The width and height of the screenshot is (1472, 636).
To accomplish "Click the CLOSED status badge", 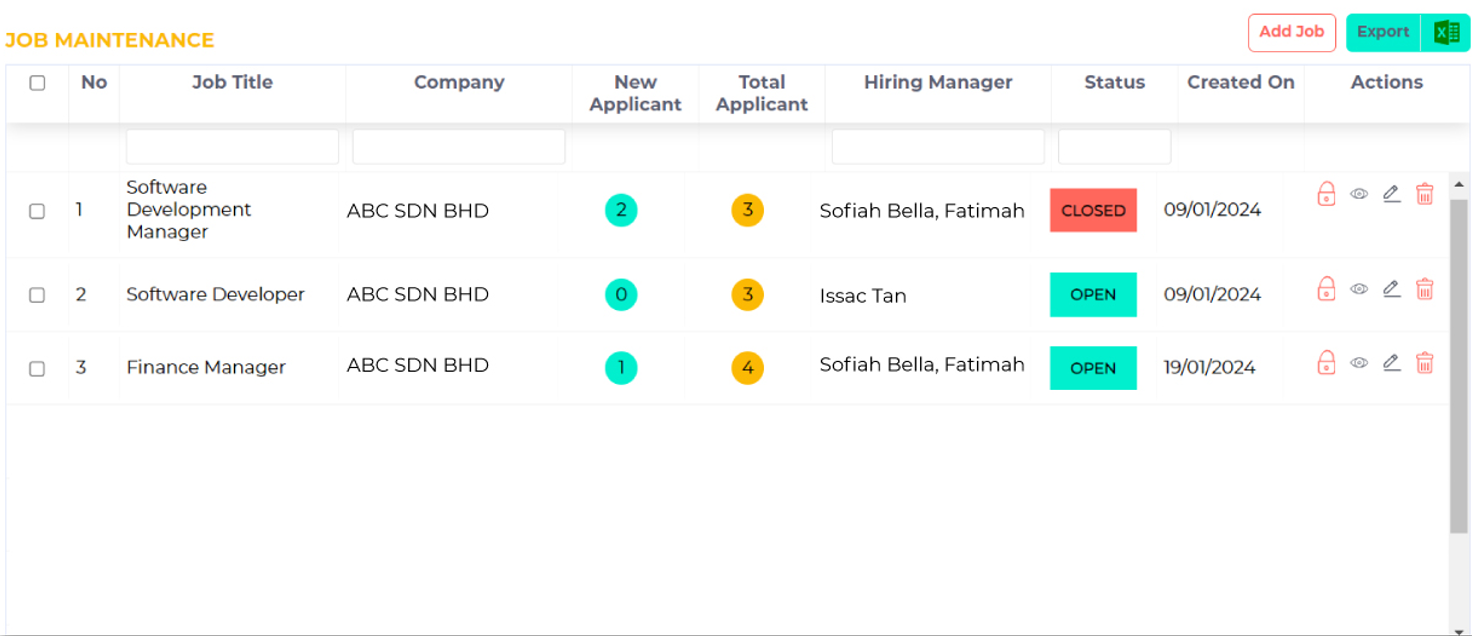I will coord(1092,210).
